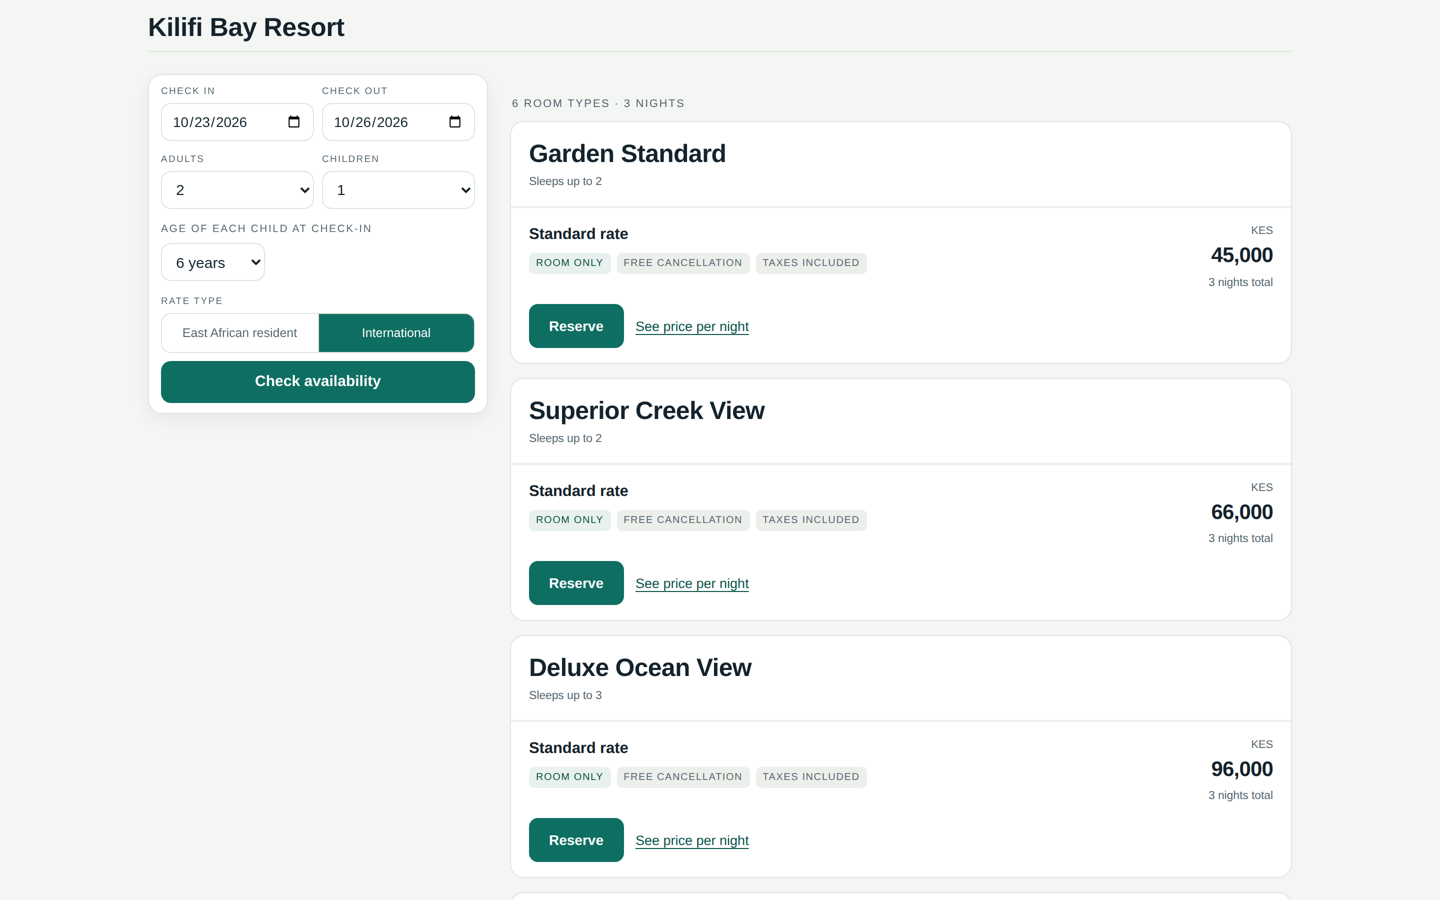Open the check-in date calendar picker icon

click(x=294, y=122)
